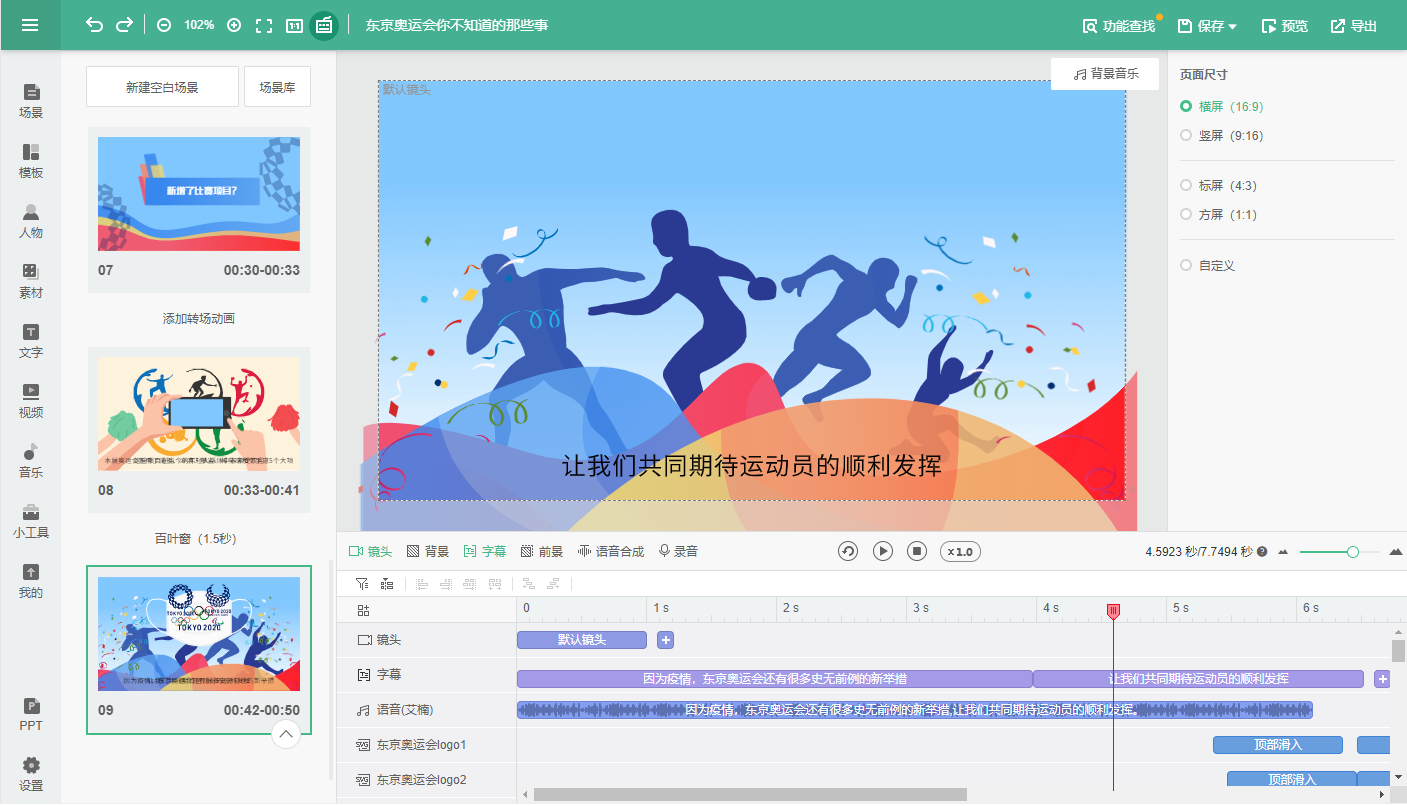Toggle the highlighted green toolbar icon
This screenshot has height=806, width=1407.
(x=324, y=25)
